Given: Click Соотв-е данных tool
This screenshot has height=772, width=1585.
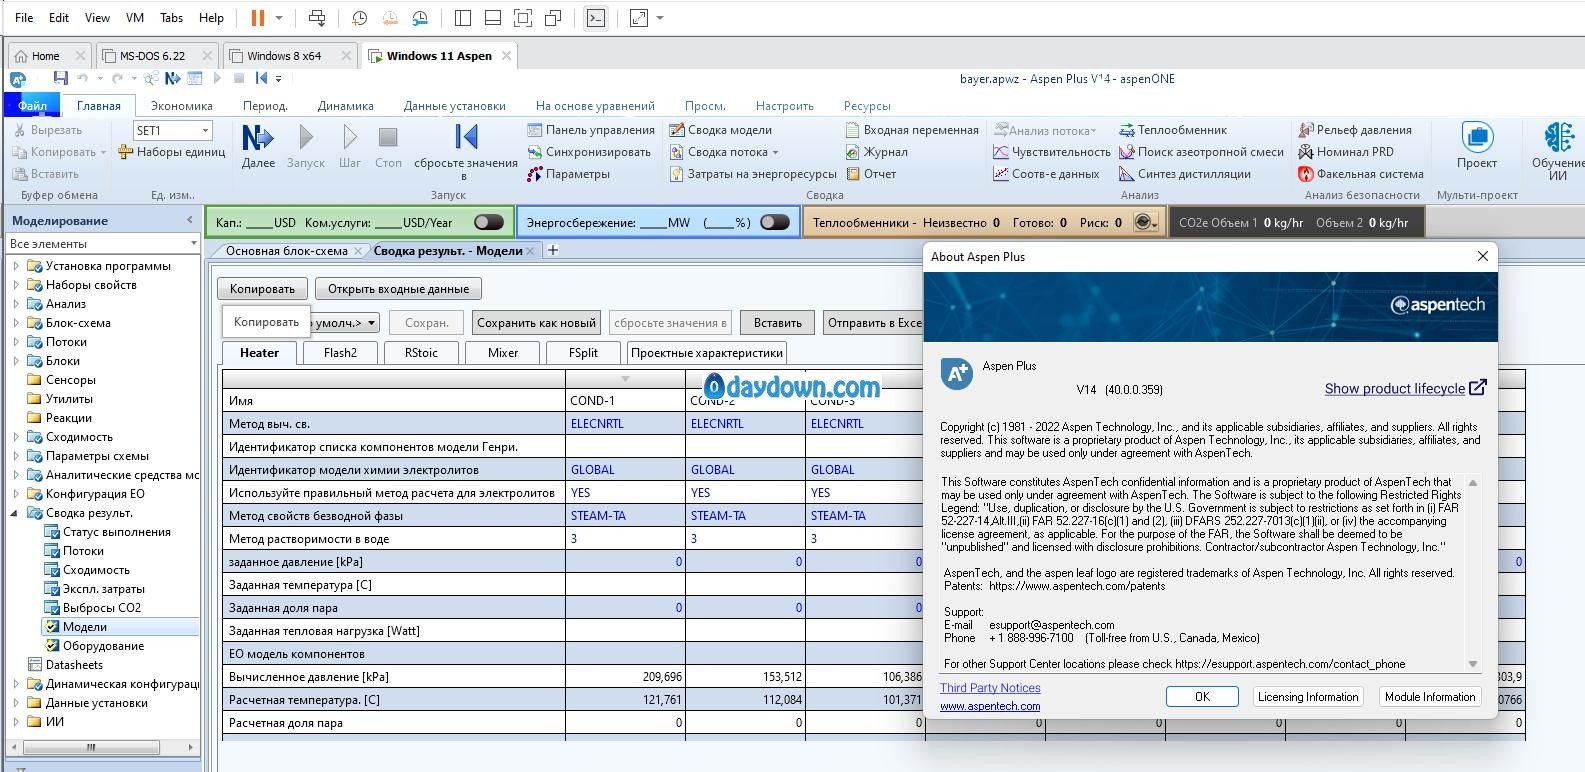Looking at the screenshot, I should tap(1045, 174).
